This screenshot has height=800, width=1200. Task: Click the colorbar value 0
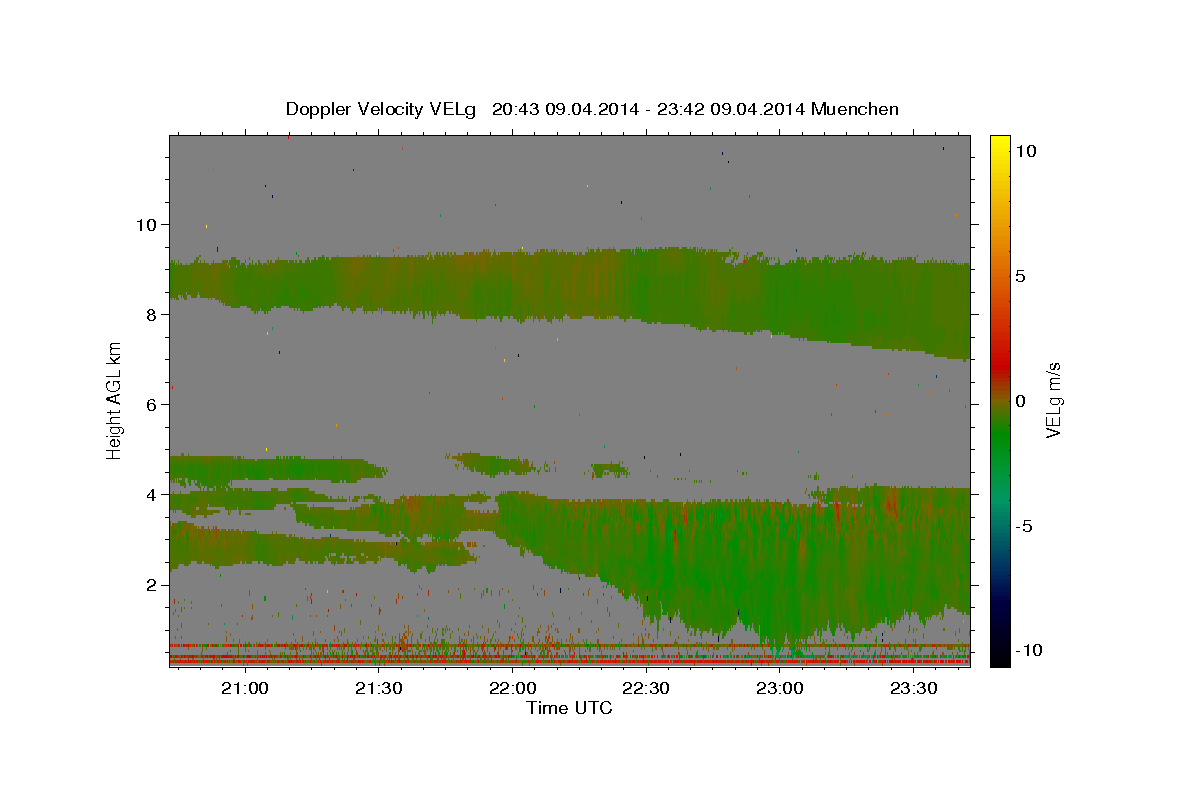tap(1020, 401)
